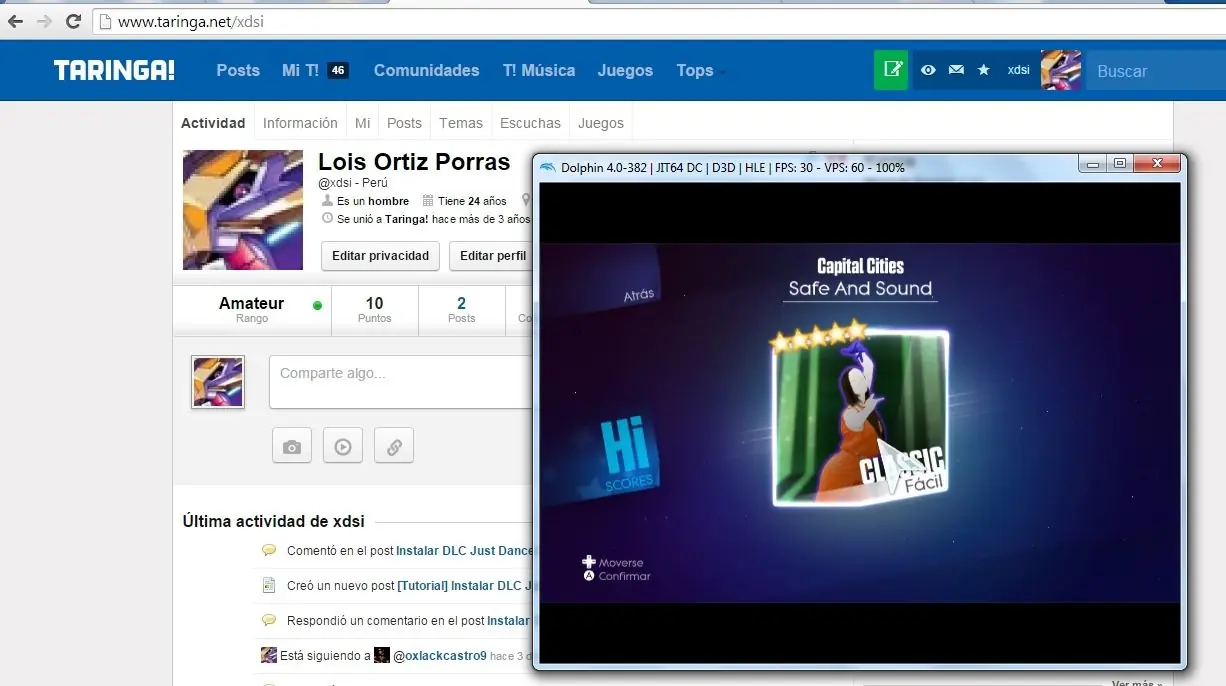The height and width of the screenshot is (686, 1226).
Task: Click the Classic Fácil mode label
Action: click(x=902, y=471)
